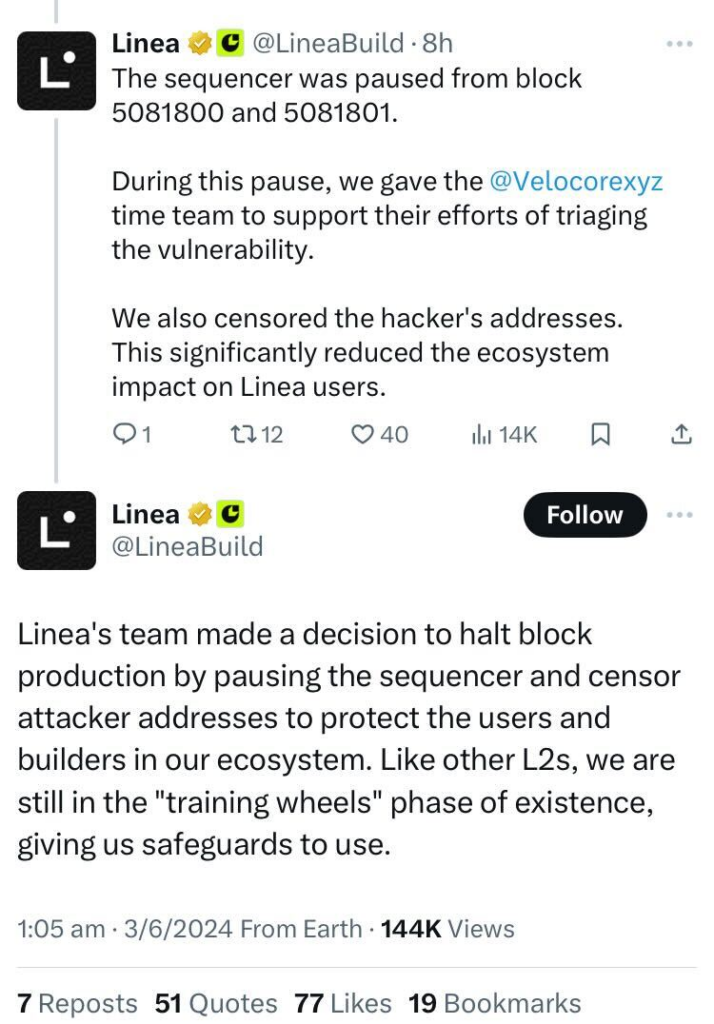Viewport: 714px width, 1024px height.
Task: Open the view analytics icon showing 14K
Action: point(481,434)
